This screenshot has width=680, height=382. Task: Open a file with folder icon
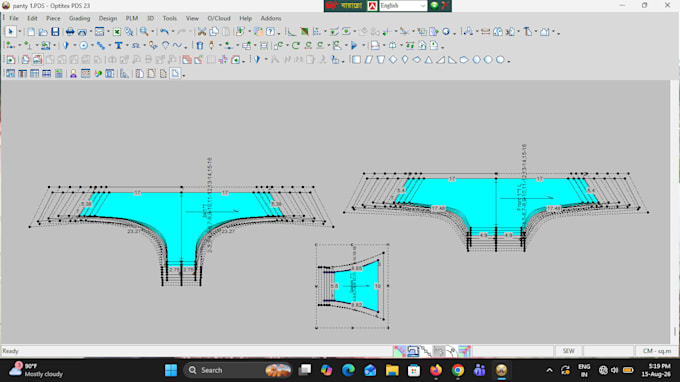pos(43,32)
